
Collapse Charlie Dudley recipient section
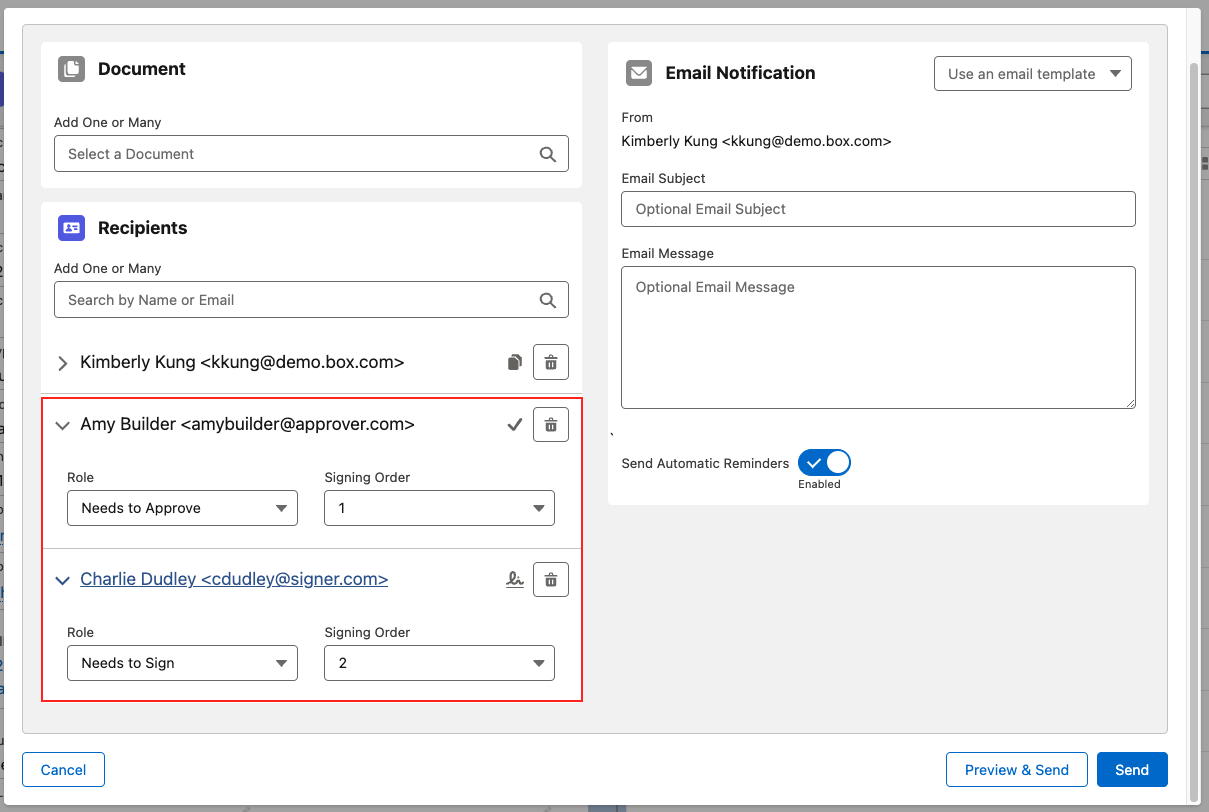[x=62, y=580]
